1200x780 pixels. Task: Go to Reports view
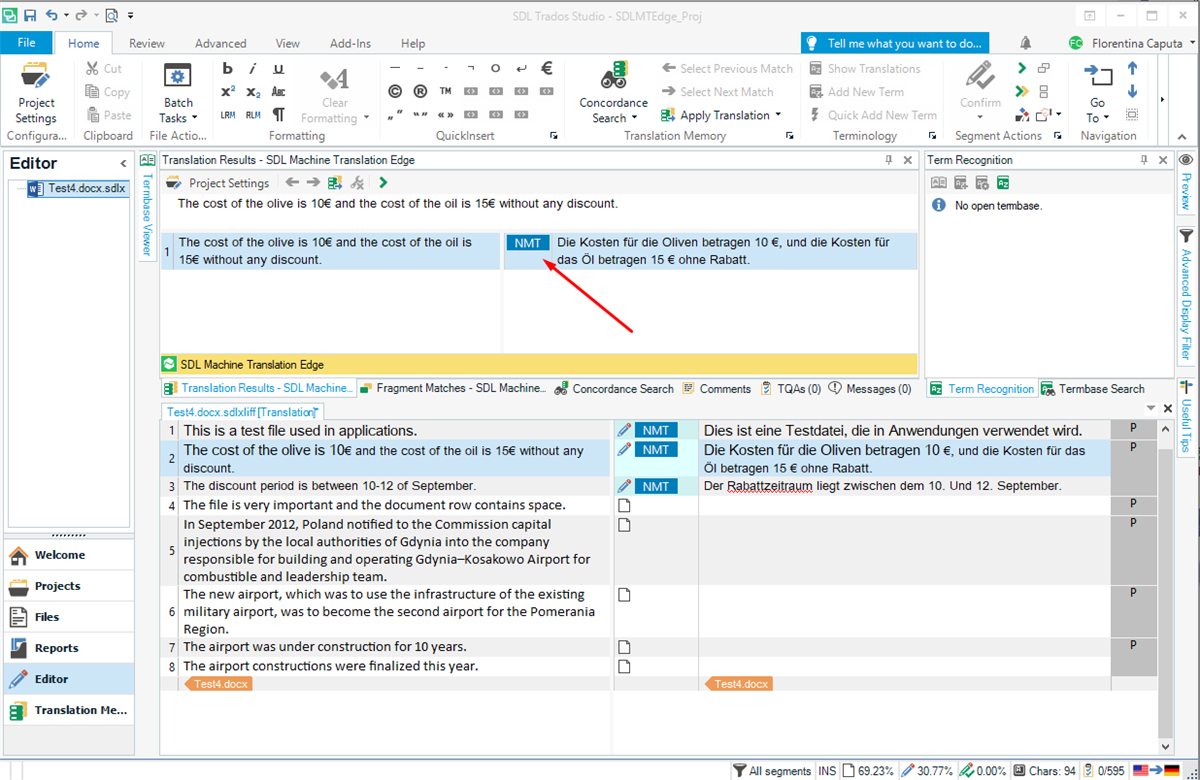coord(68,648)
